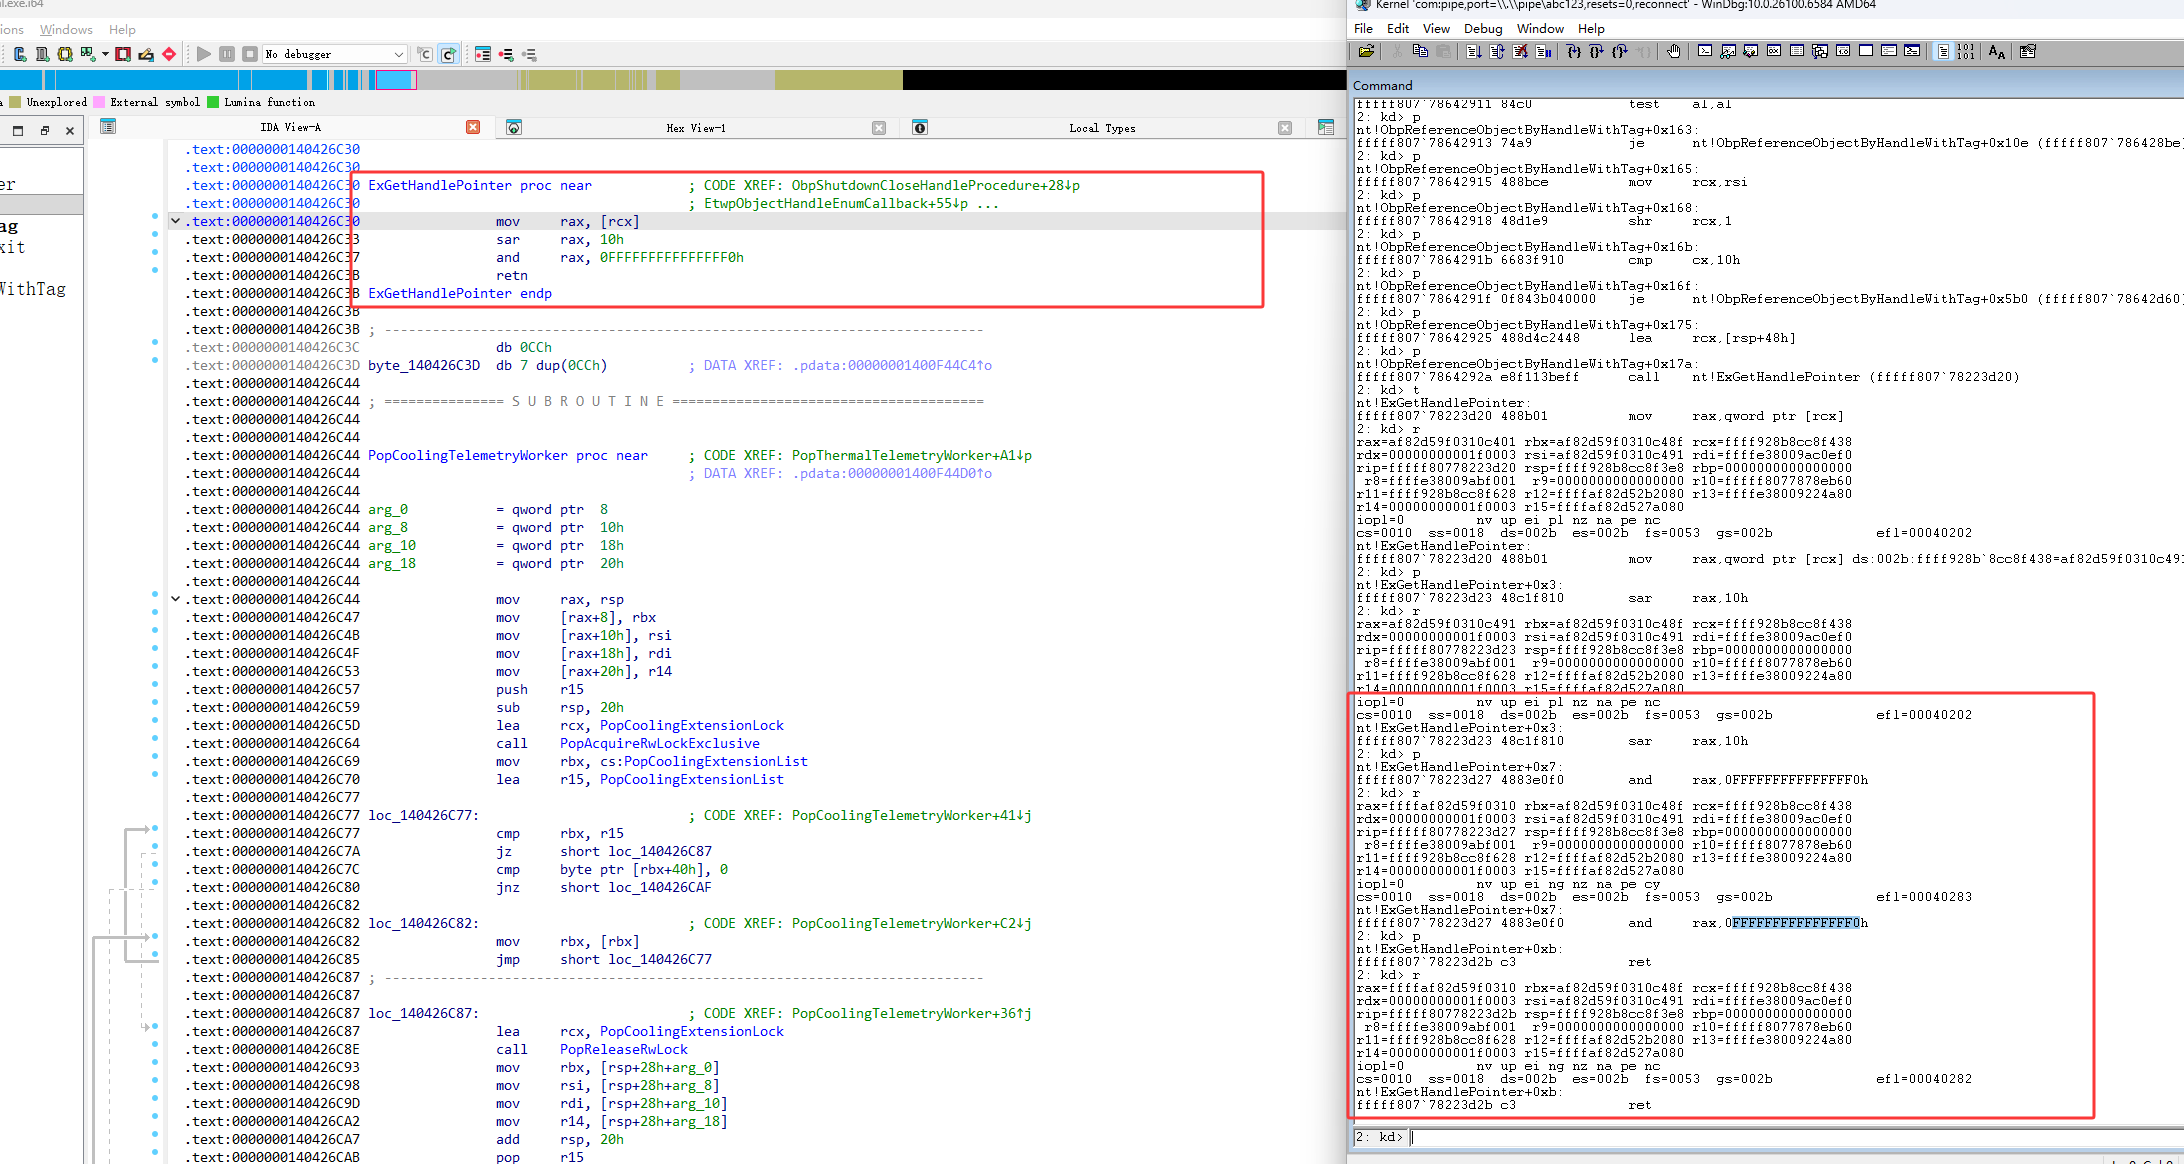Collapse the ExGetHandlePointer function chevron
2184x1164 pixels.
pyautogui.click(x=176, y=221)
